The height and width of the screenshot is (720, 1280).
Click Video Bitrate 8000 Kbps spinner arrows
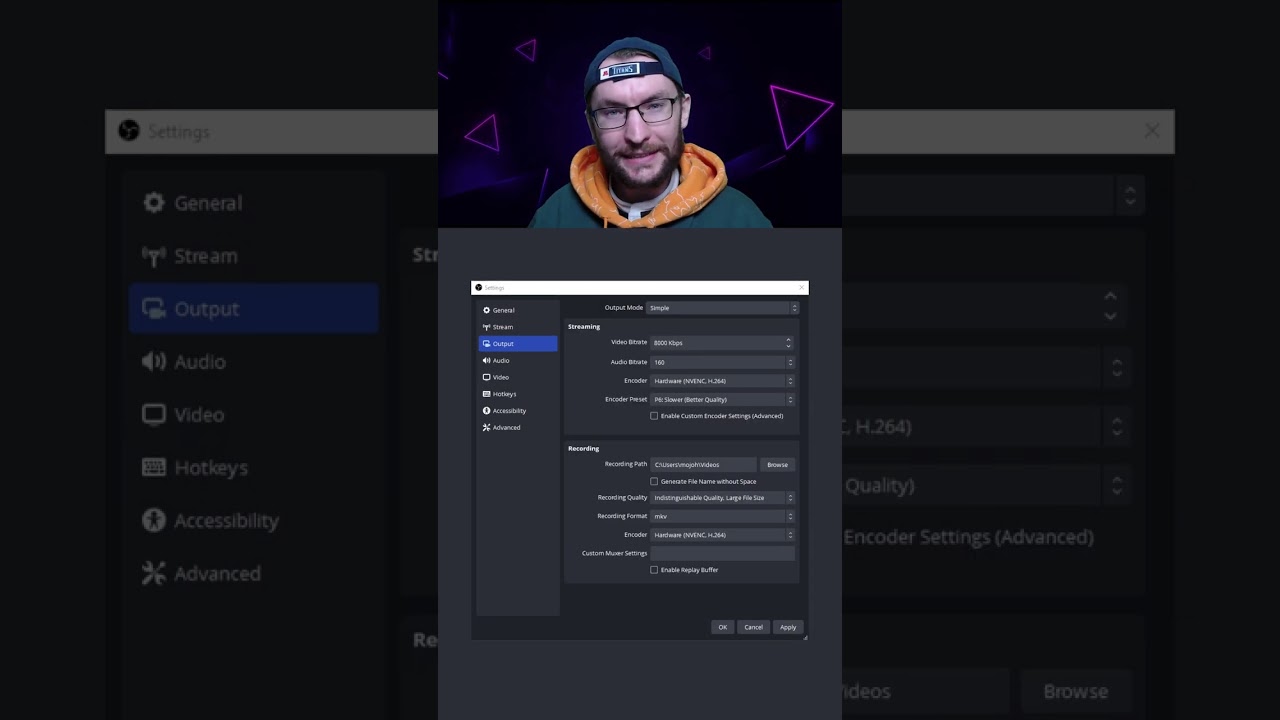tap(789, 342)
